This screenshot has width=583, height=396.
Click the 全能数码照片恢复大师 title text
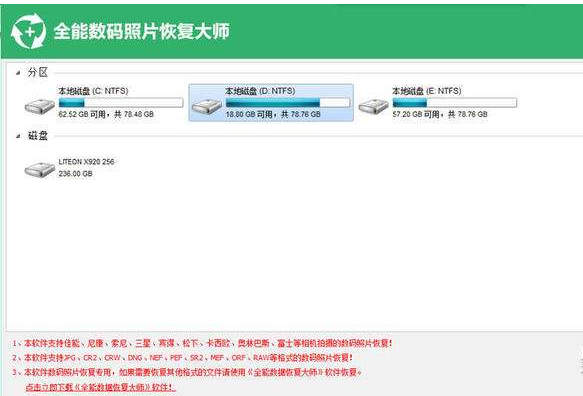pos(142,32)
